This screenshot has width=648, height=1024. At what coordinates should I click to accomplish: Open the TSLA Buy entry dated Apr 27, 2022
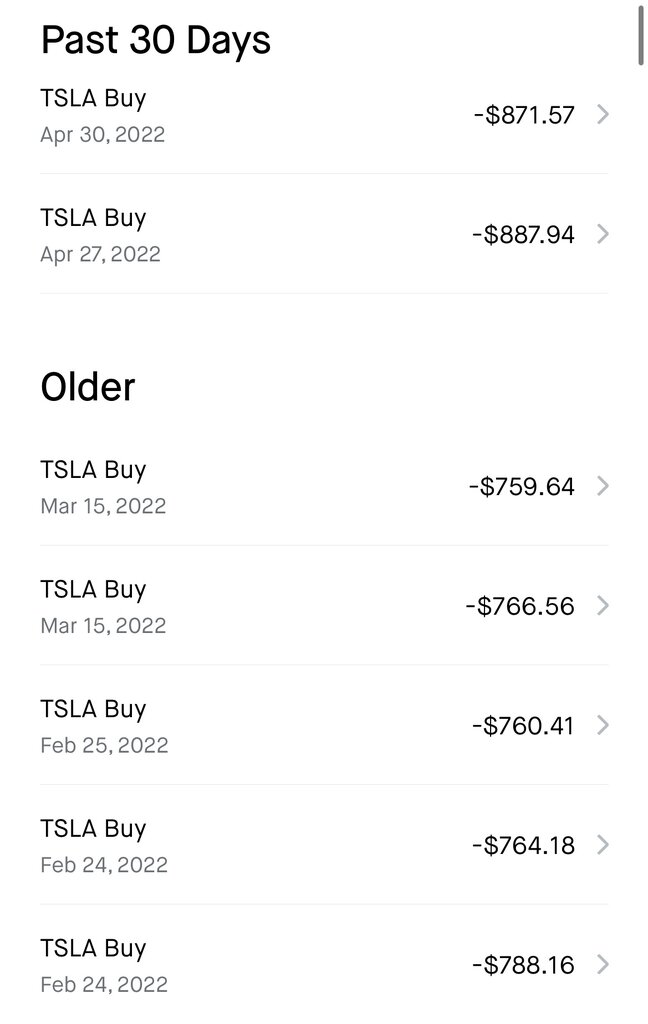coord(324,234)
